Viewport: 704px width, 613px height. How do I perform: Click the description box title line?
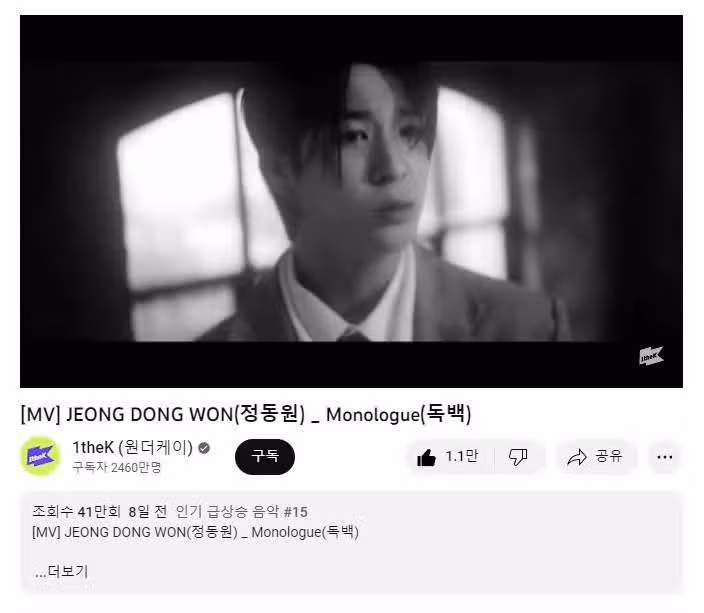point(196,532)
